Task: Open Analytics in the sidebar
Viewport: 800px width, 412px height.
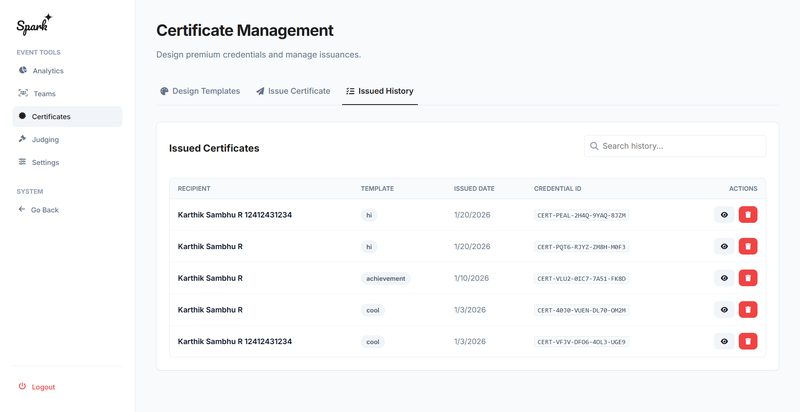Action: click(x=47, y=71)
